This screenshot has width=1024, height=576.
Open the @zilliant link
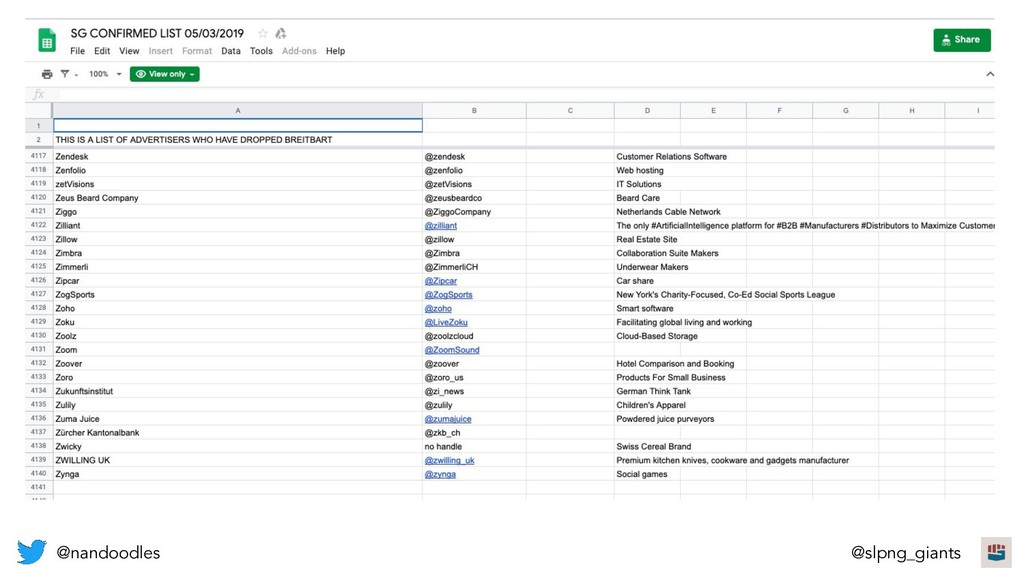[441, 226]
